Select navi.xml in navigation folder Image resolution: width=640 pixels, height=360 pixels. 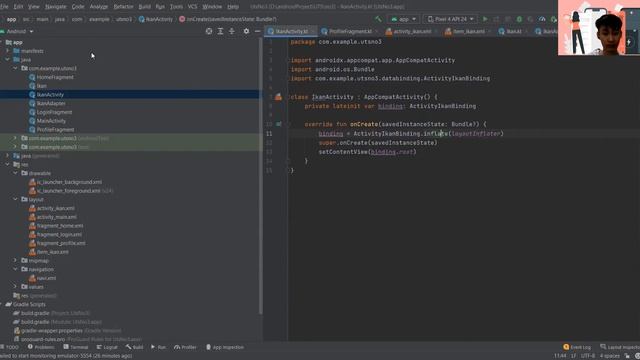pyautogui.click(x=46, y=278)
